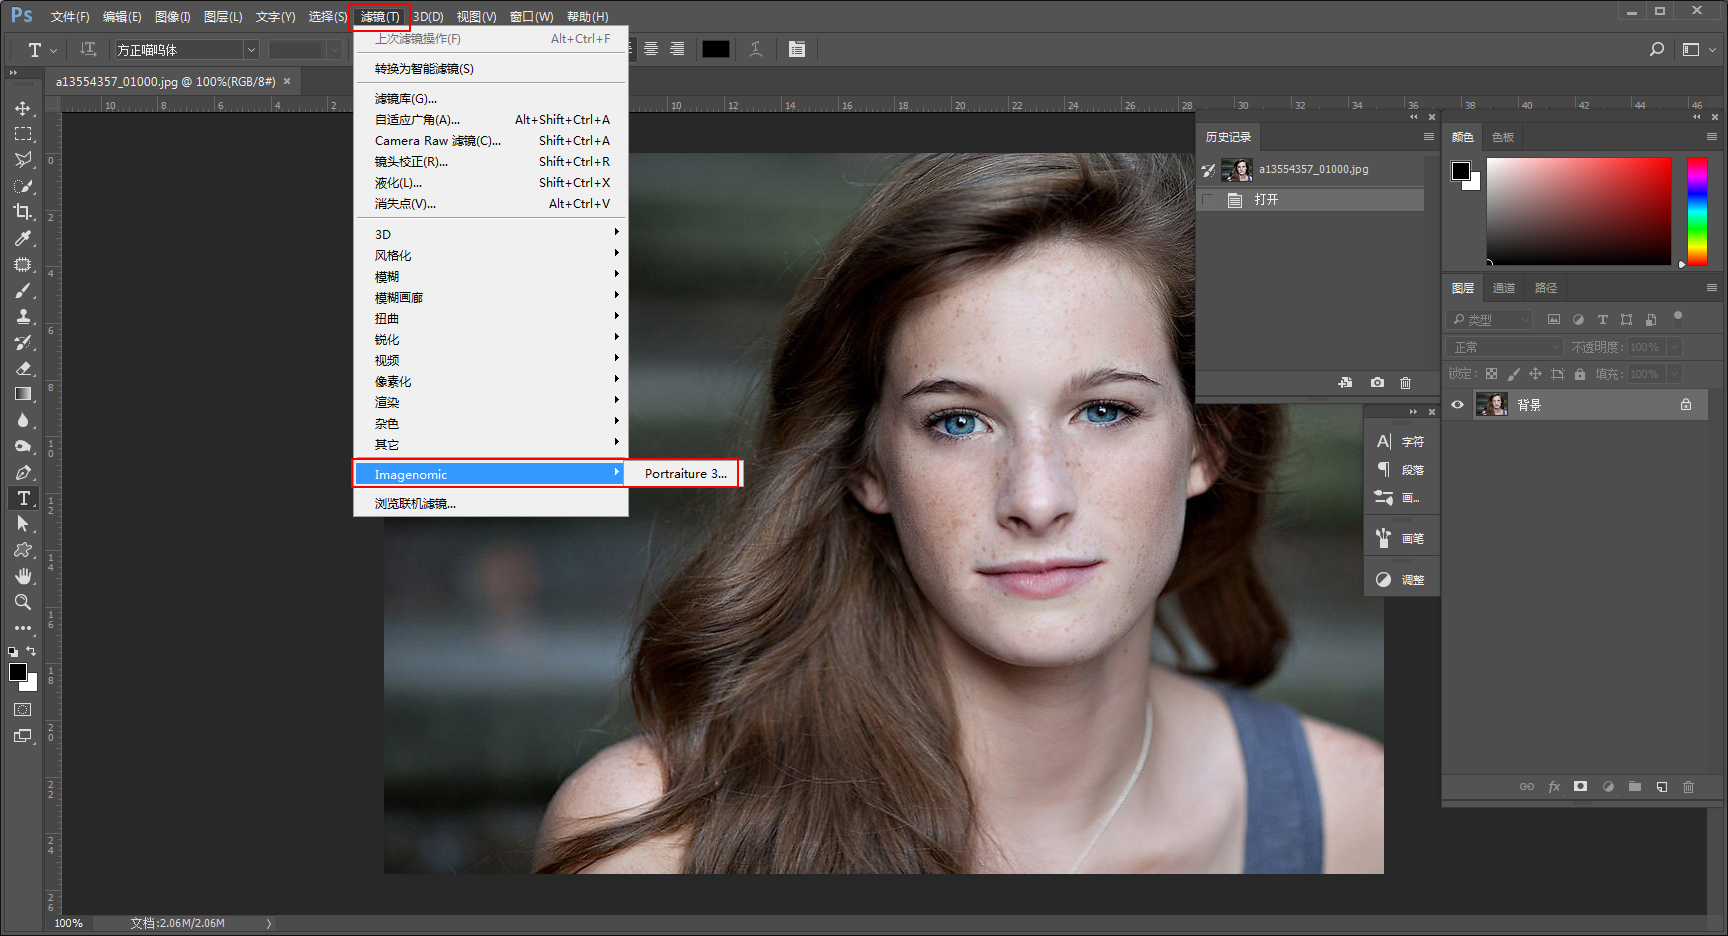Screen dimensions: 1728x936
Task: Select the Pen tool
Action: pyautogui.click(x=23, y=472)
